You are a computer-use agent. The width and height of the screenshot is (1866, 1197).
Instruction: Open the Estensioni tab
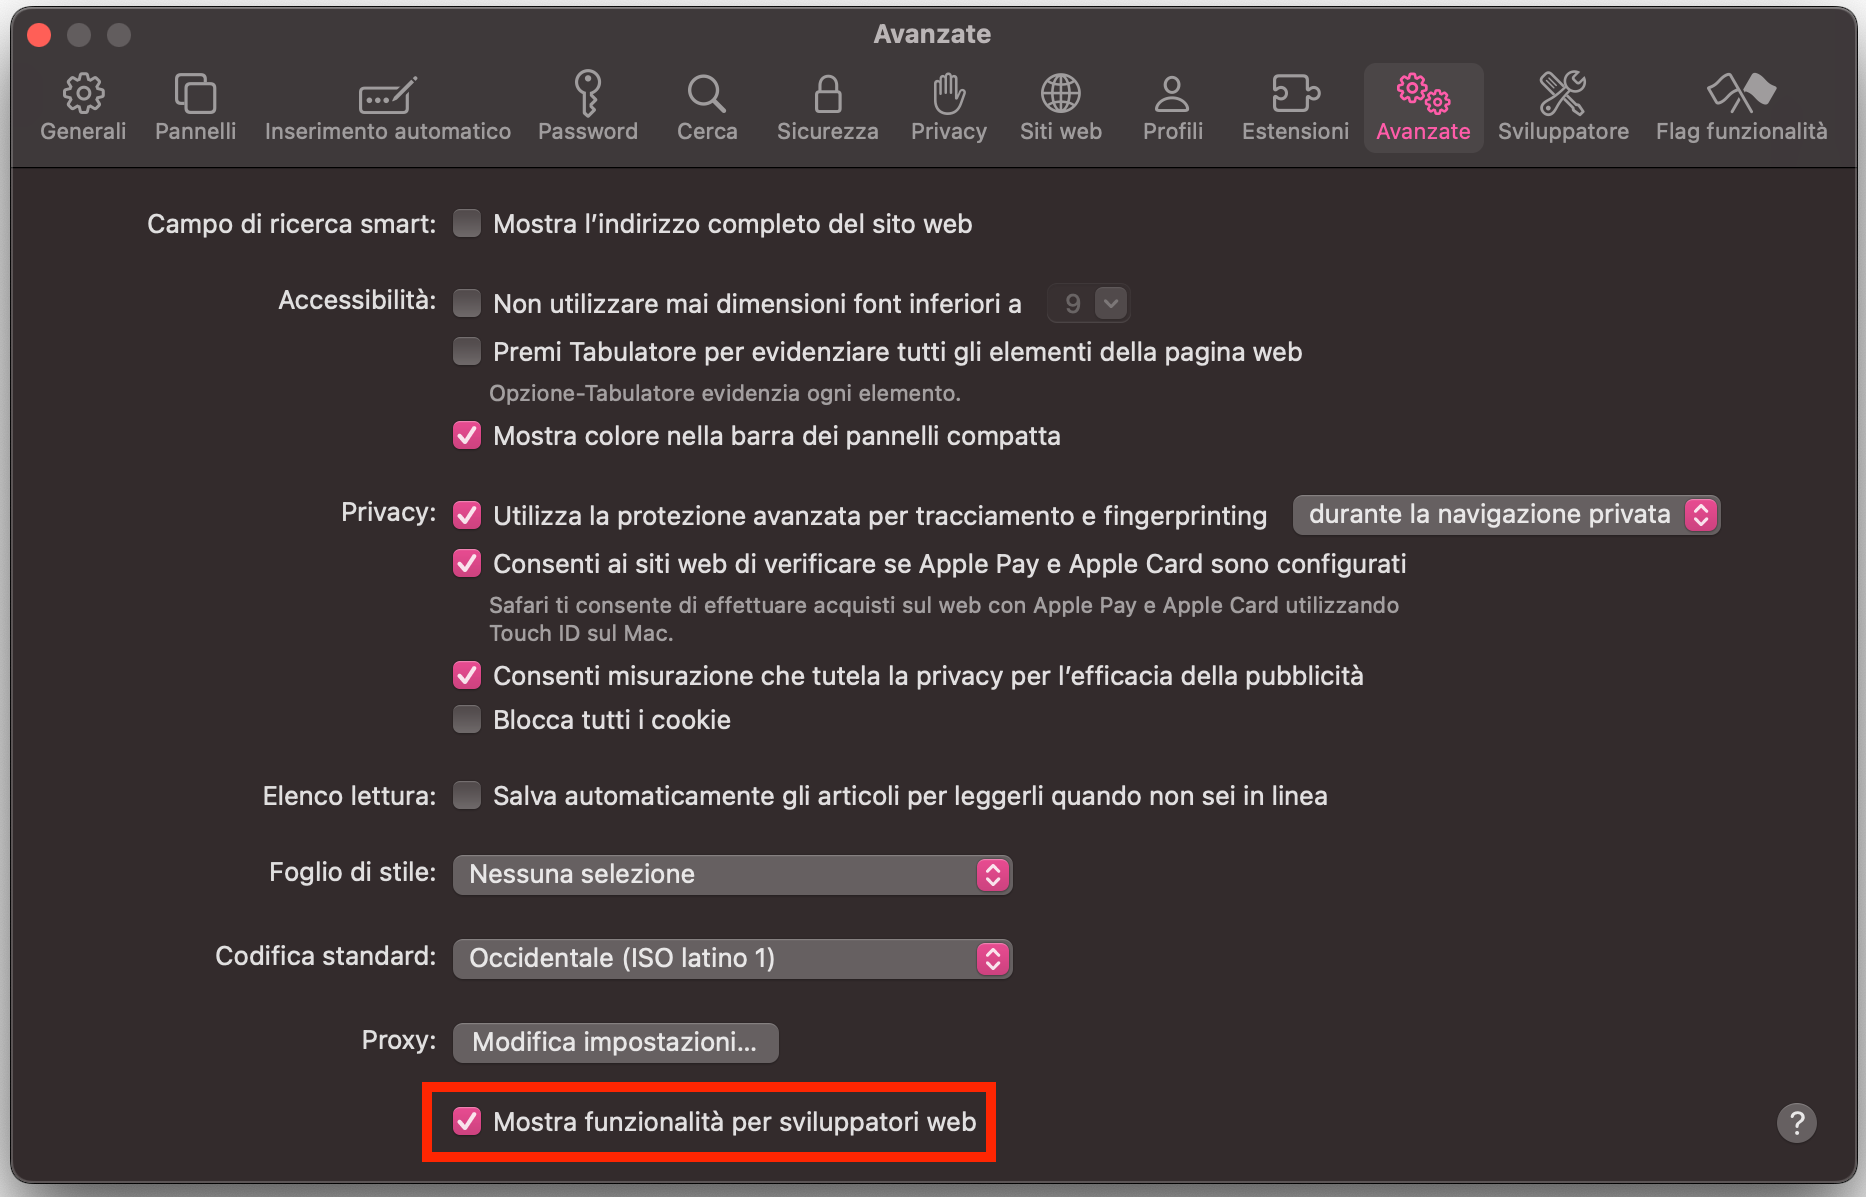pos(1294,105)
